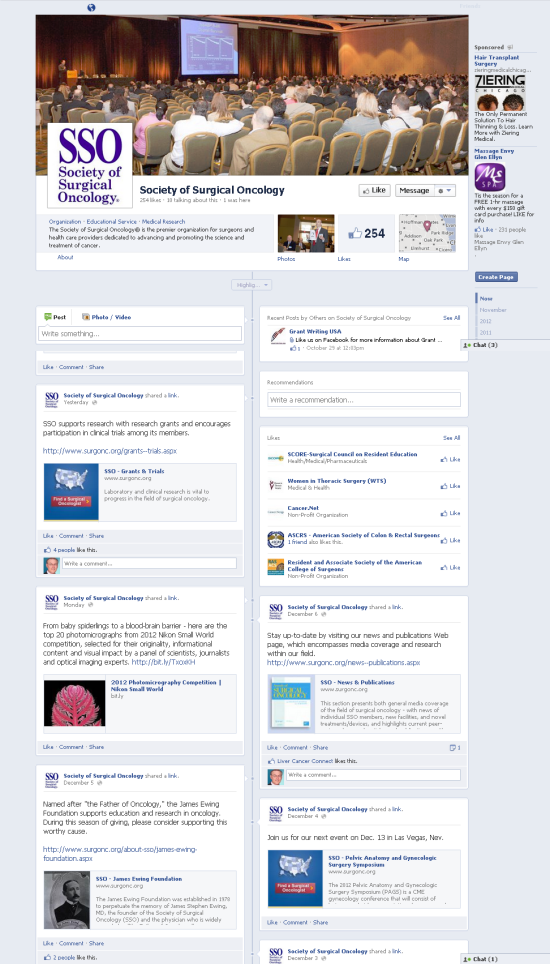Open 2012 Photomicrography Competition link title
The width and height of the screenshot is (550, 964).
pyautogui.click(x=166, y=685)
